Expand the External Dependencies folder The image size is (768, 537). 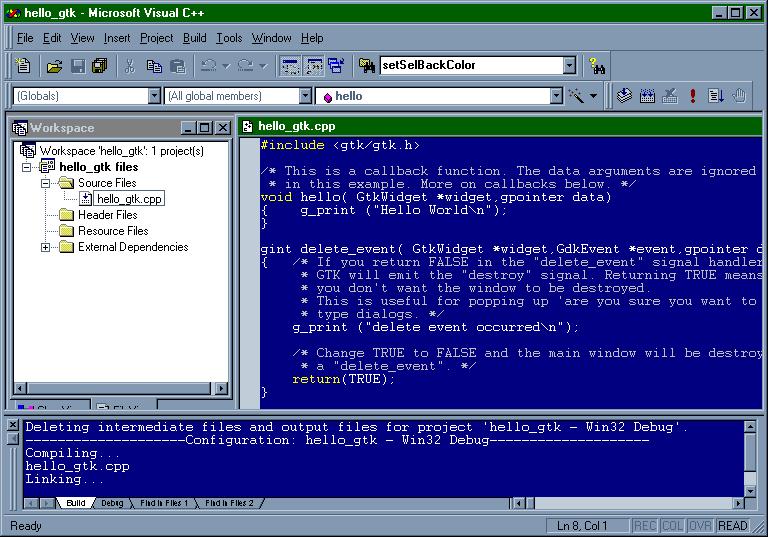[46, 247]
